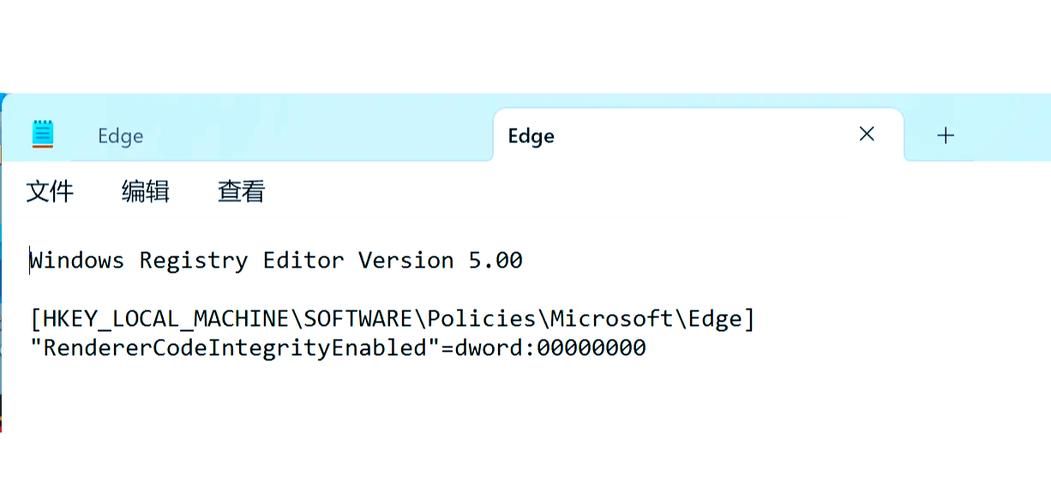Open the 文件 menu
The image size is (1051, 500).
[50, 192]
